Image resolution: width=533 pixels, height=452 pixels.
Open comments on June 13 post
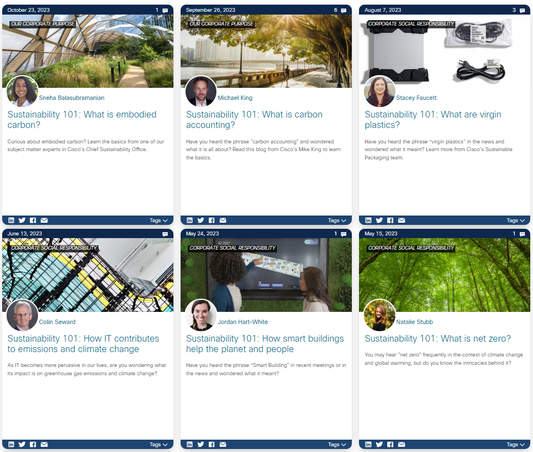165,234
